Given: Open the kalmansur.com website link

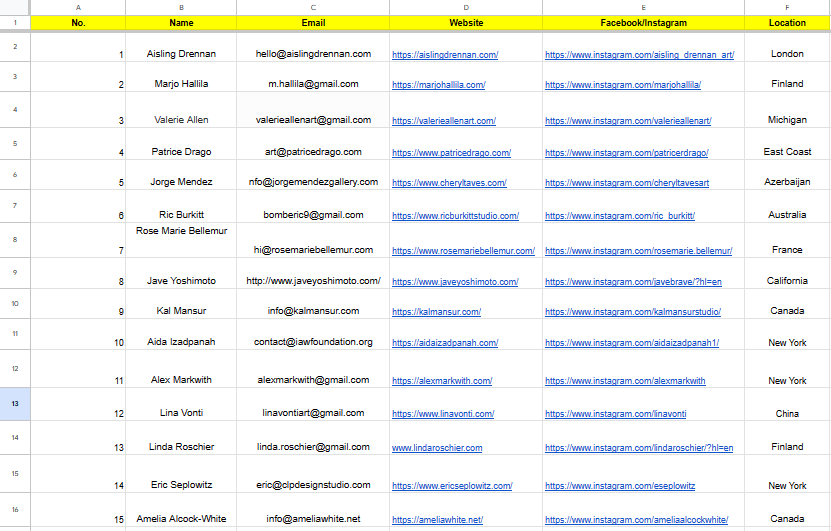Looking at the screenshot, I should pos(436,312).
